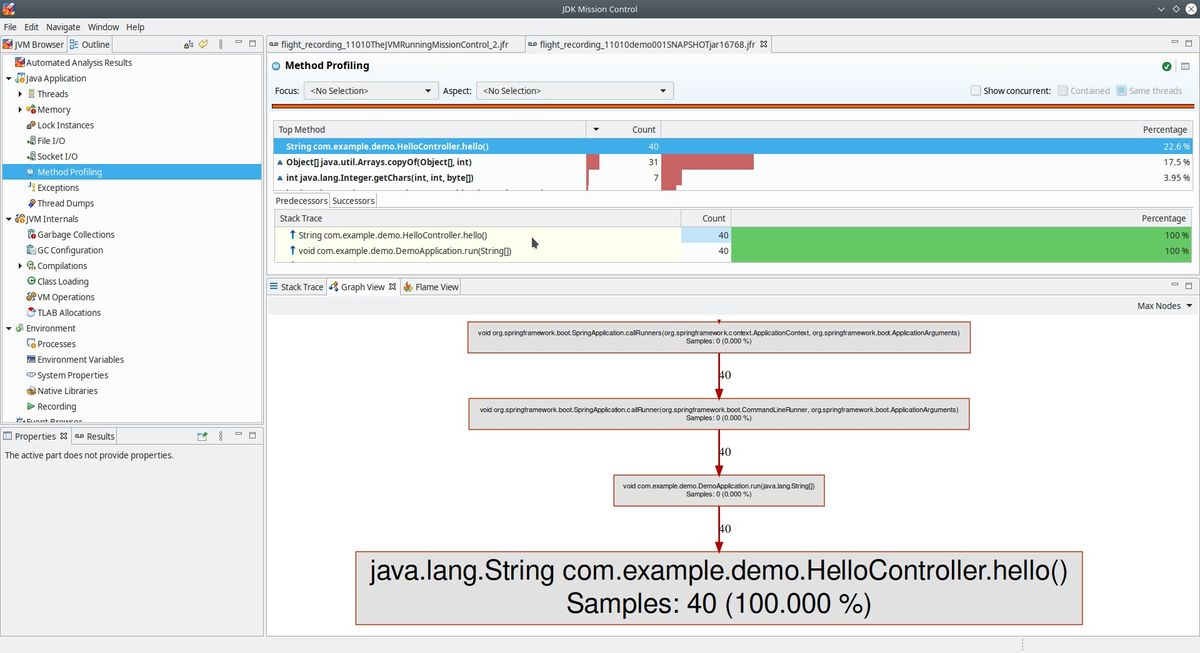
Task: Toggle the Same threads checkbox
Action: pyautogui.click(x=1121, y=90)
